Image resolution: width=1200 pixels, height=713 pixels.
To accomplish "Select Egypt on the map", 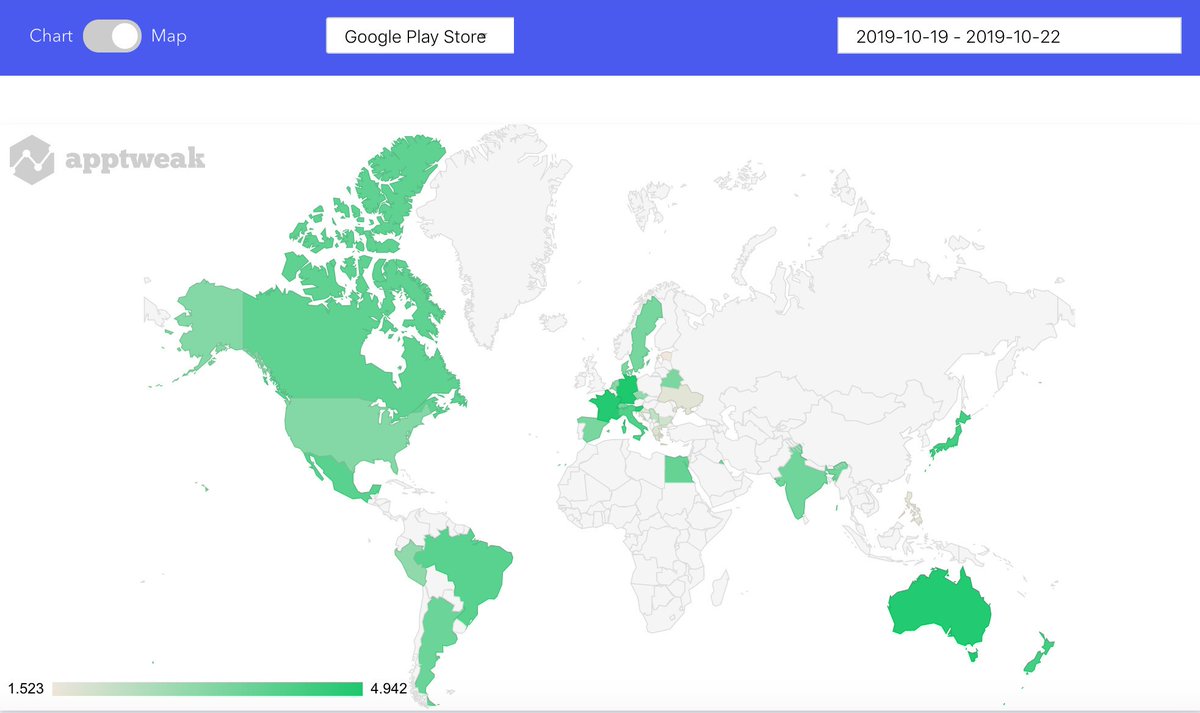I will click(678, 468).
